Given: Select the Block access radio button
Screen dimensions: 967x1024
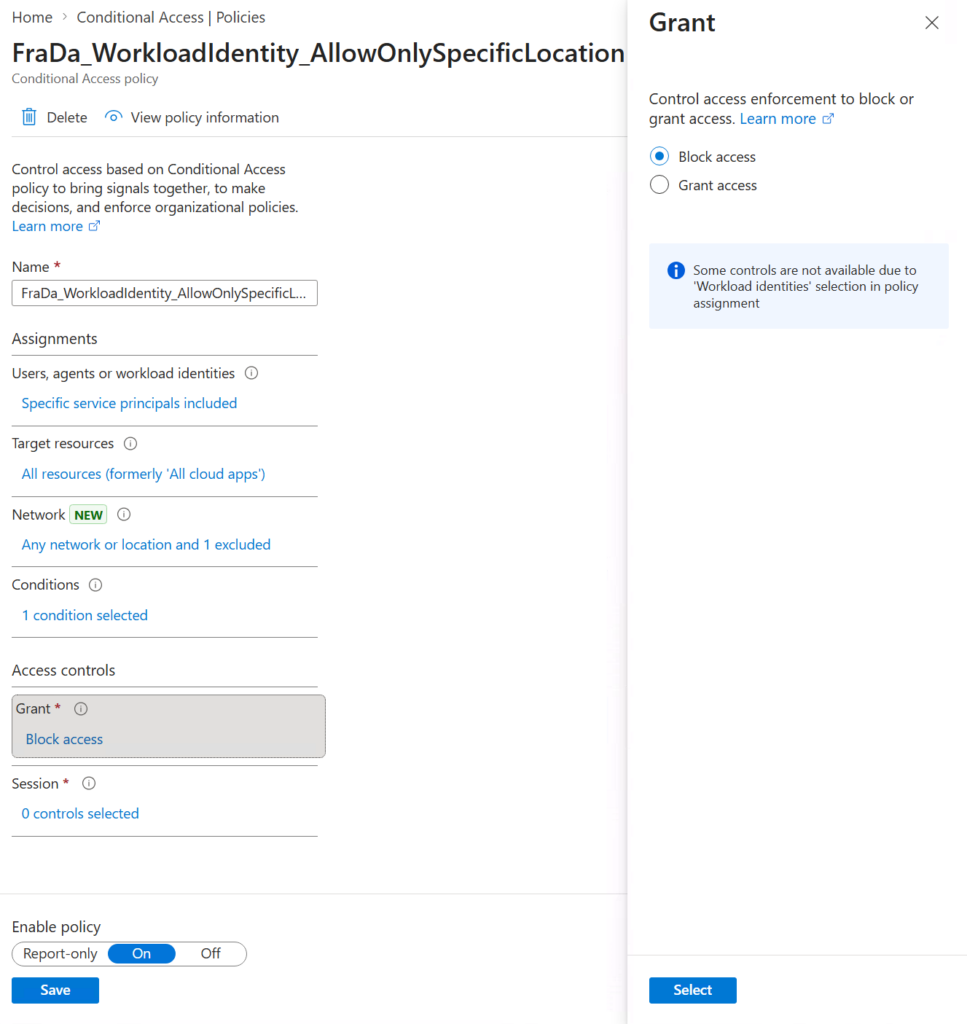Looking at the screenshot, I should tap(659, 156).
